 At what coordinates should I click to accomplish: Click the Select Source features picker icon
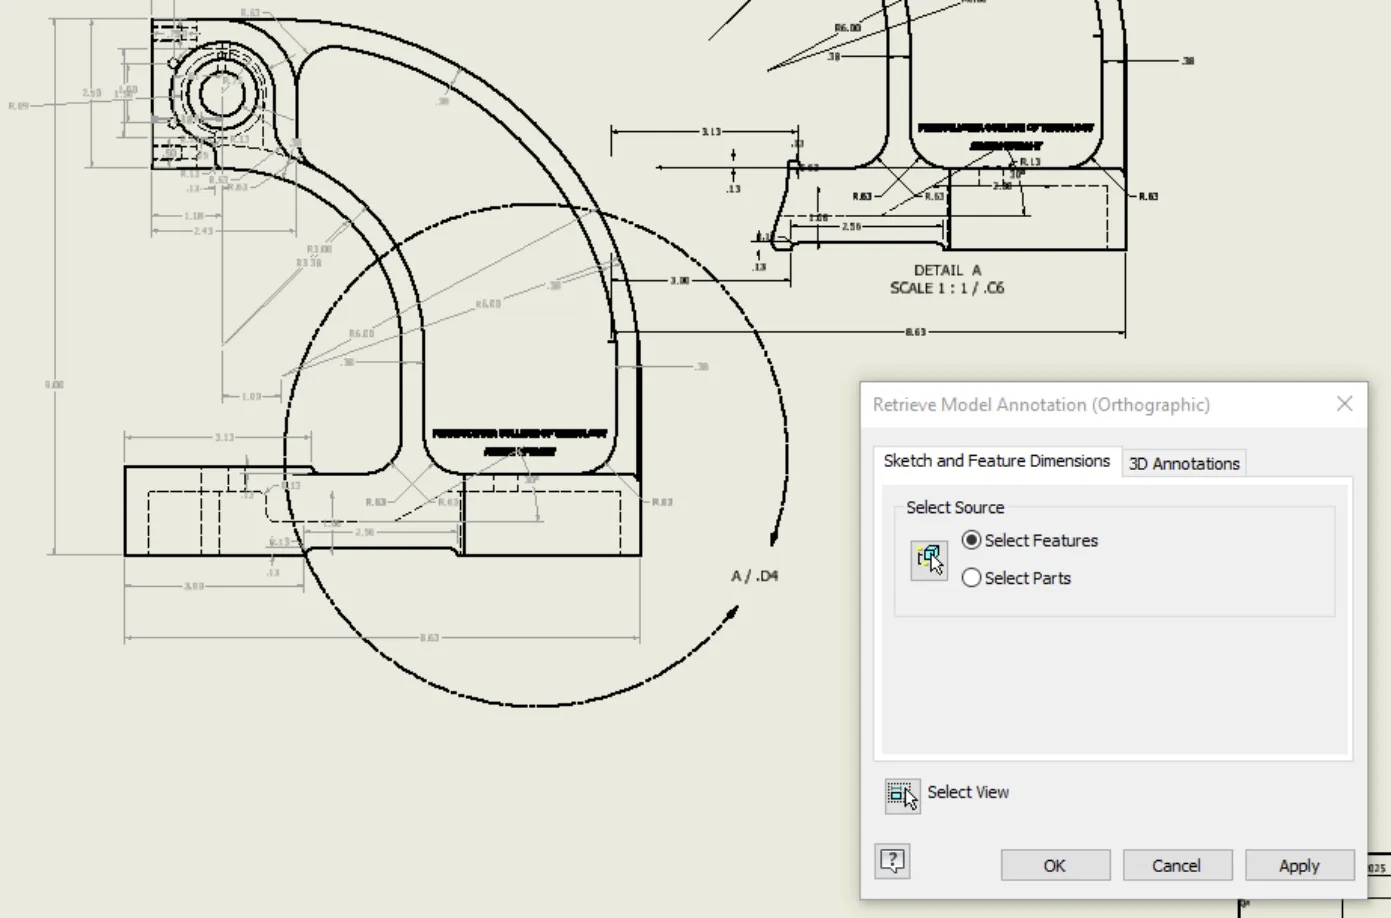[929, 559]
